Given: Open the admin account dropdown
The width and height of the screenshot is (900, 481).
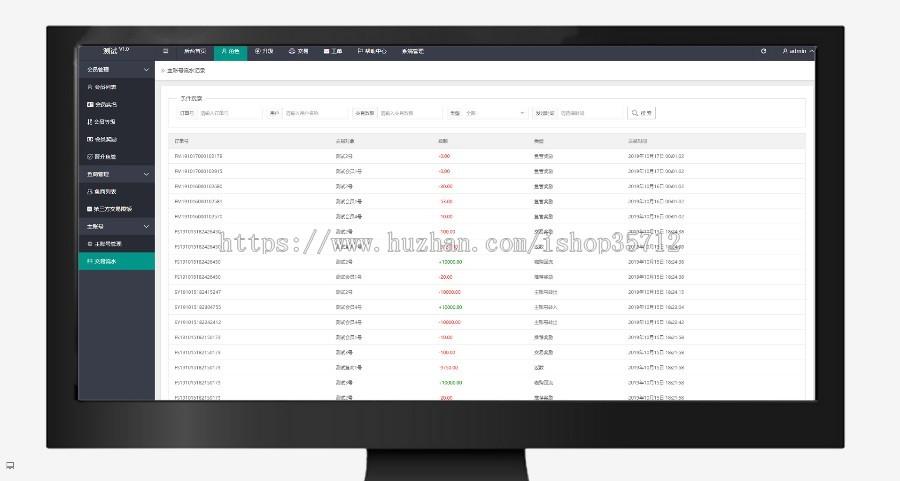Looking at the screenshot, I should [x=798, y=51].
